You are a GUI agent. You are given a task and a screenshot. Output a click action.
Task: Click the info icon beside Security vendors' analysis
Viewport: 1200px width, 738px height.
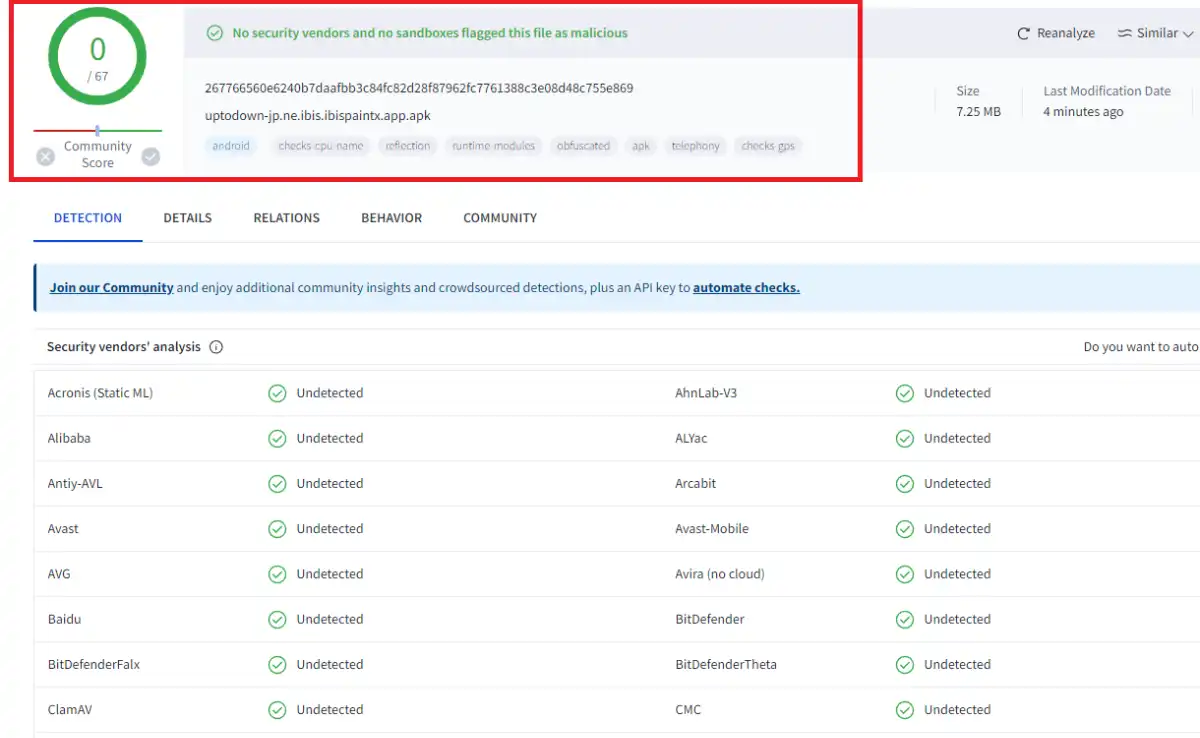click(216, 347)
